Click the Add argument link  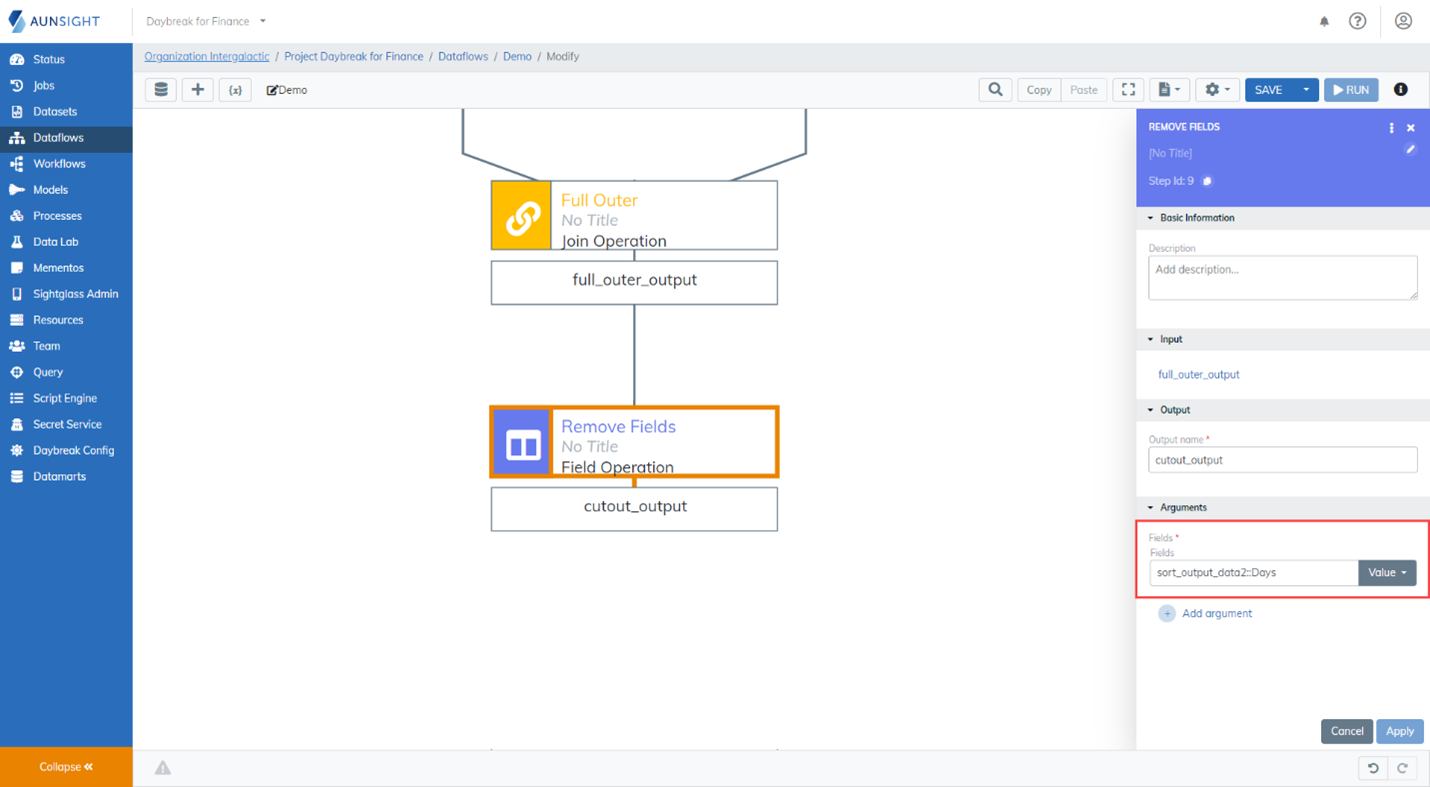(1216, 614)
